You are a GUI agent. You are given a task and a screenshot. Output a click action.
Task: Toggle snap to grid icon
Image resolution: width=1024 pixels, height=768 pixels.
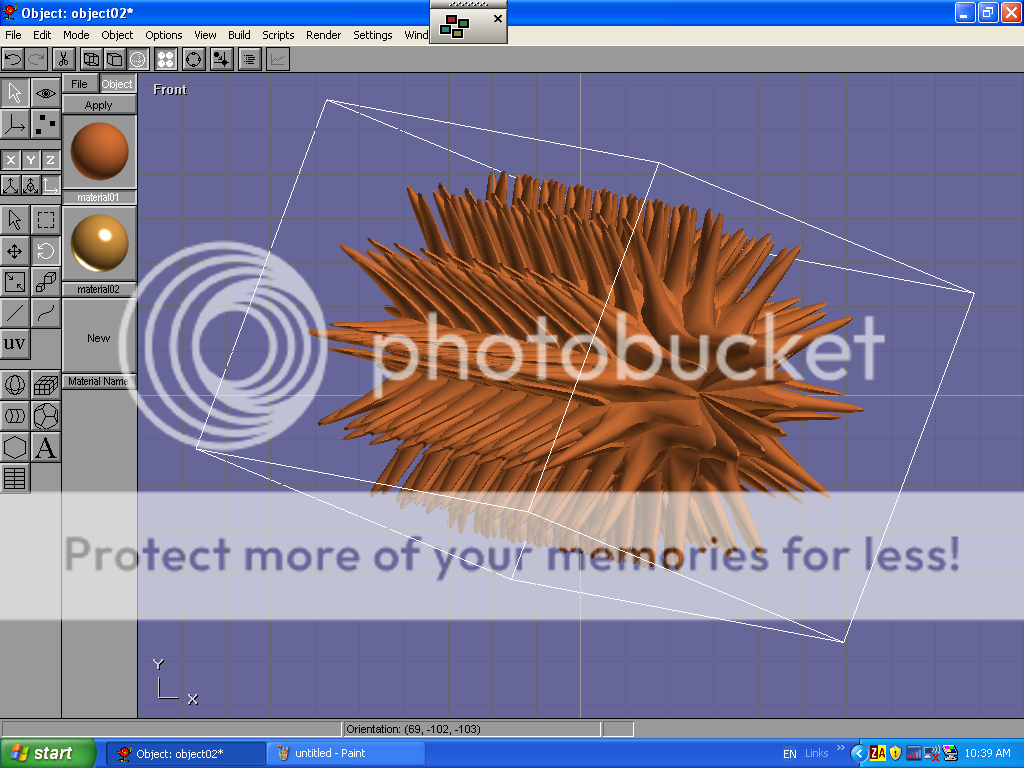(221, 59)
